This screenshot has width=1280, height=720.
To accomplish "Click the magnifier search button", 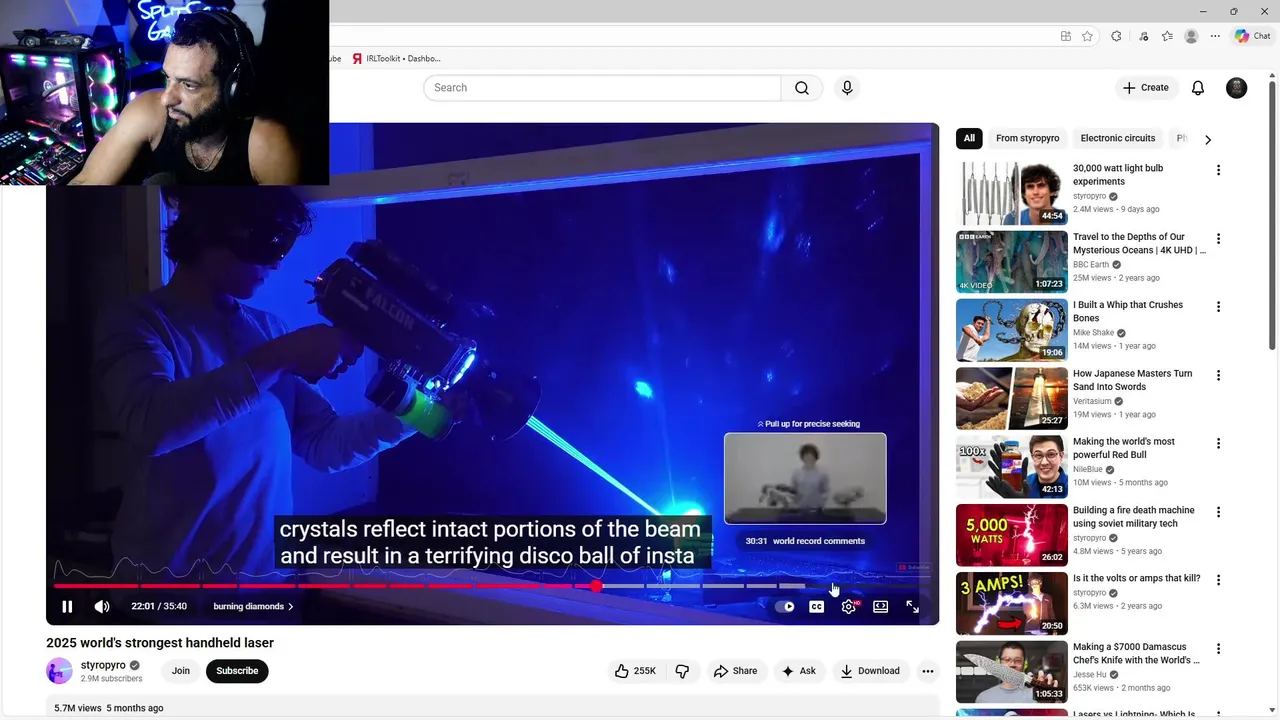I will pos(802,88).
